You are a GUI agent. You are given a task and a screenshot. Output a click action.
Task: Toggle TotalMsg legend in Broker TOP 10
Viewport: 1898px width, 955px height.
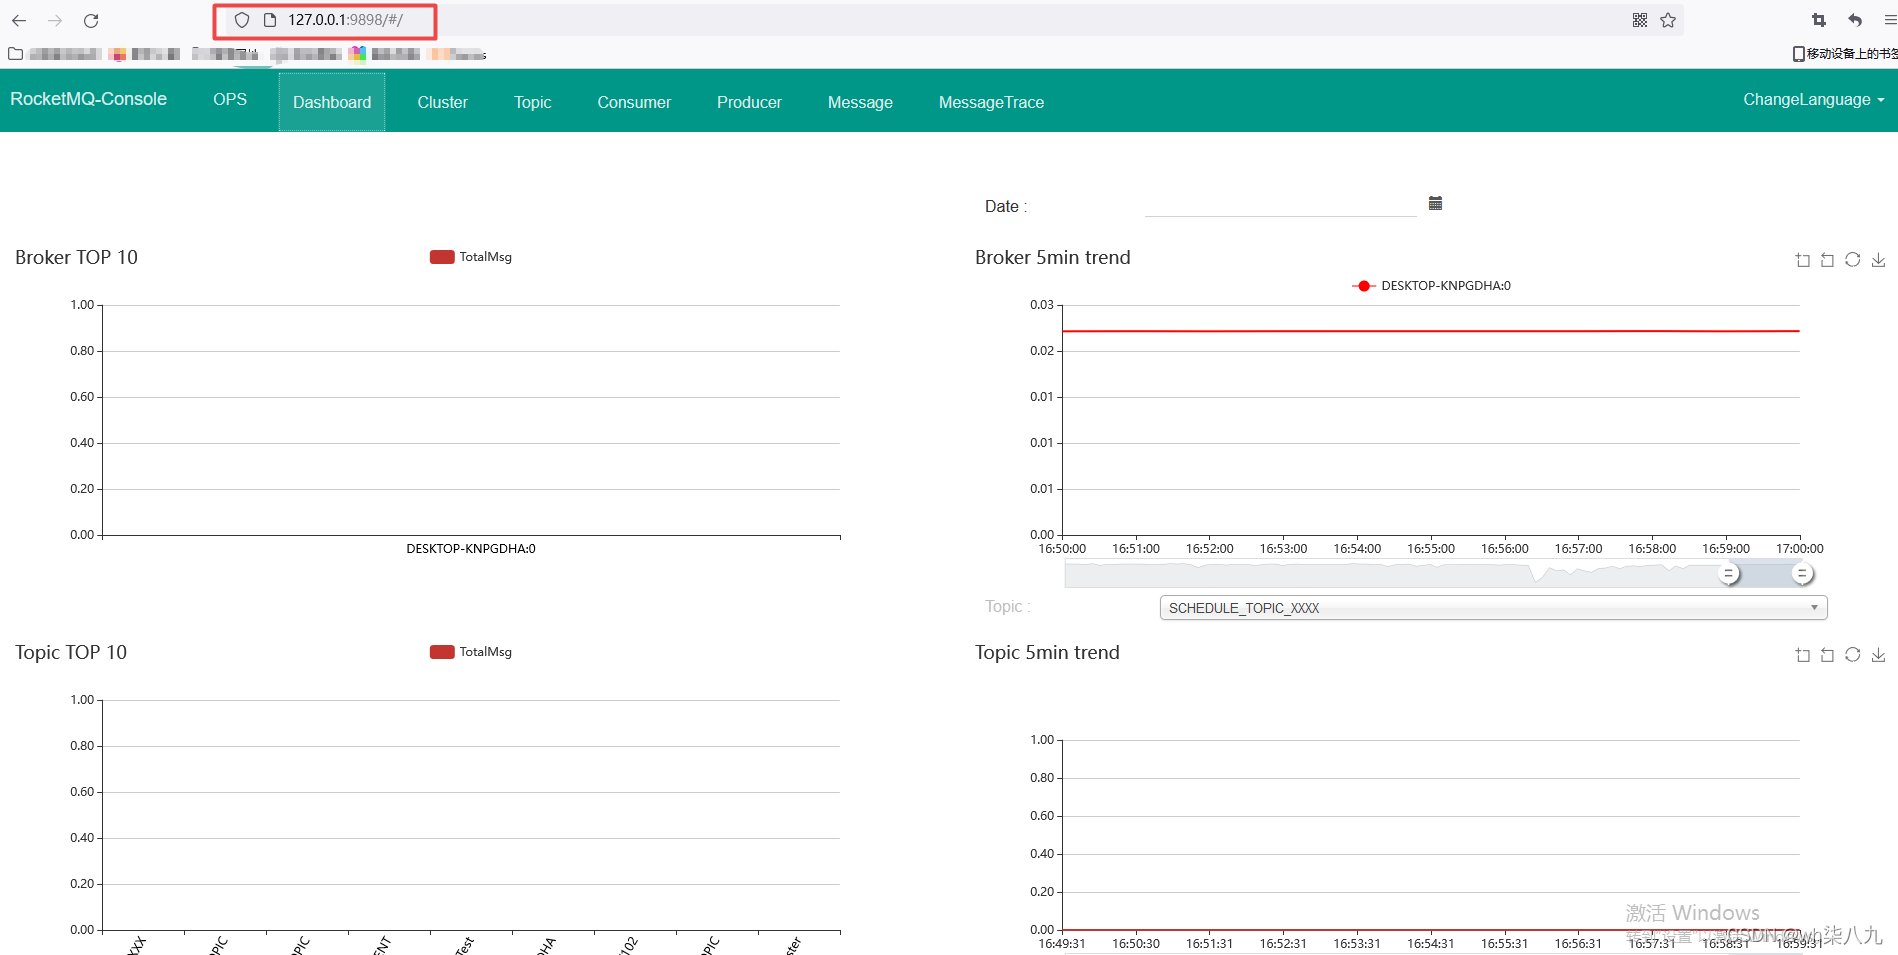471,257
